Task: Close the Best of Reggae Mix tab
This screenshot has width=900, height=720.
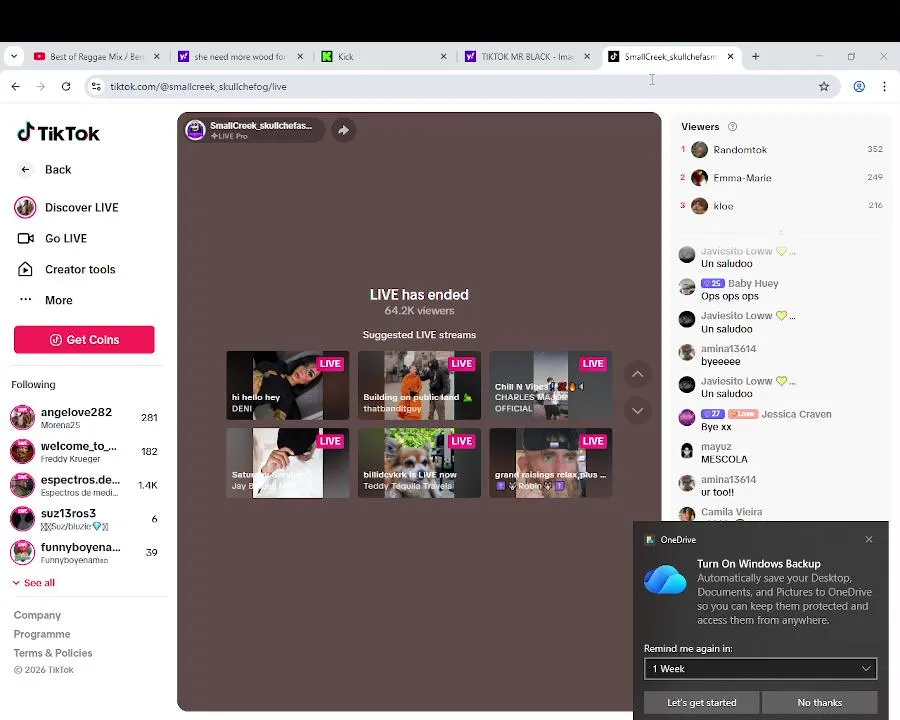Action: [x=157, y=56]
